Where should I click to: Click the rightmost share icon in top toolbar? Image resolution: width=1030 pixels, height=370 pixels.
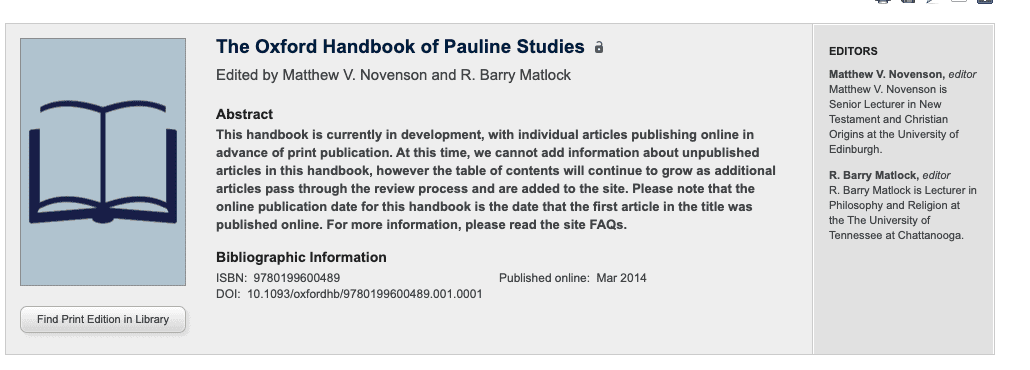click(x=984, y=1)
